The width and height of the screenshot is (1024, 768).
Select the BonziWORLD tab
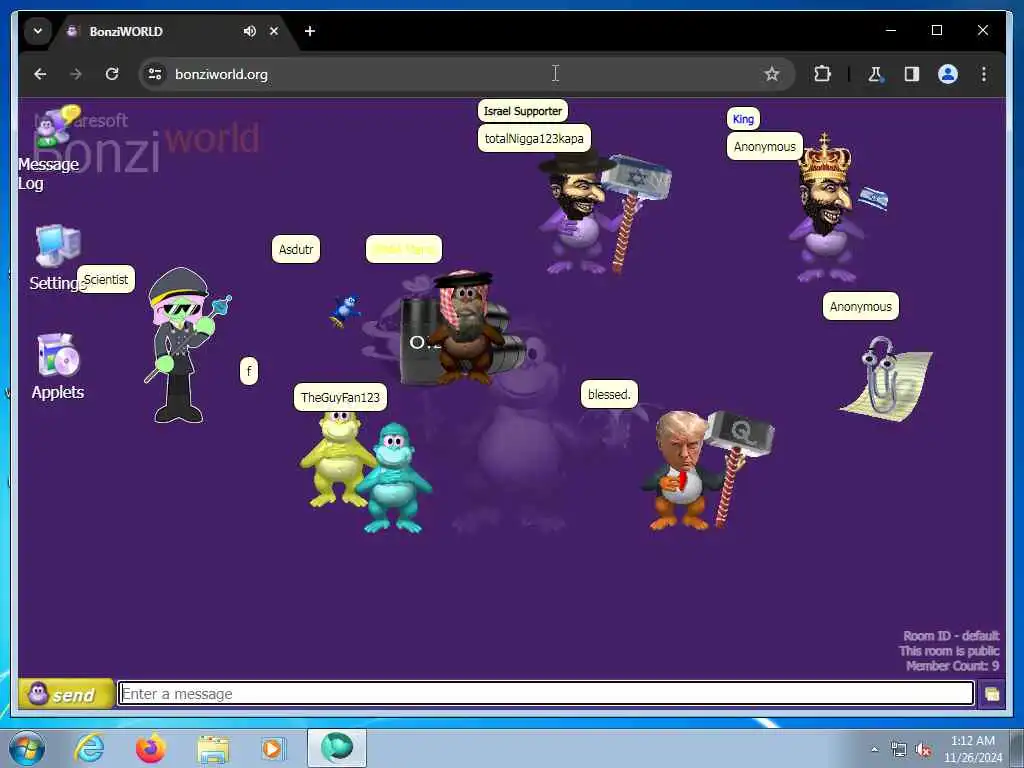pos(157,31)
